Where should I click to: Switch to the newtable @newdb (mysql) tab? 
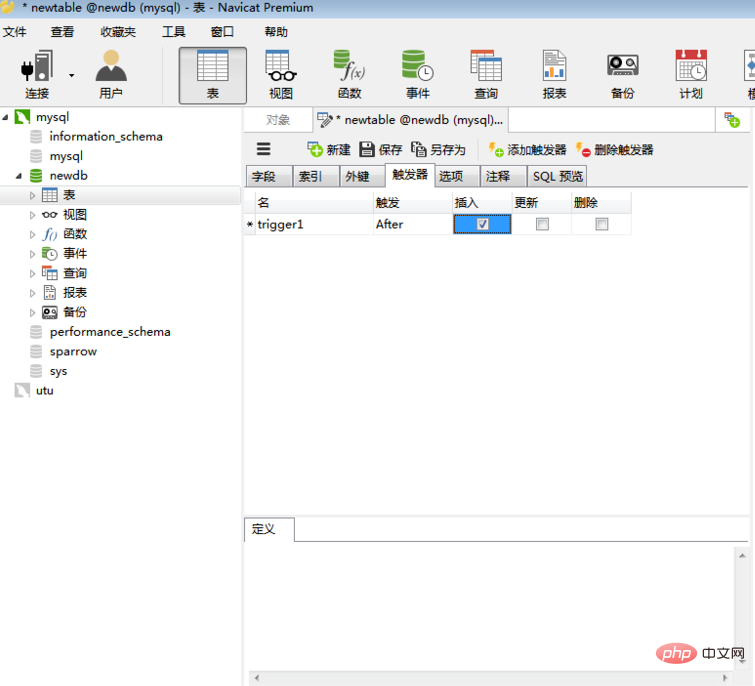pos(410,120)
